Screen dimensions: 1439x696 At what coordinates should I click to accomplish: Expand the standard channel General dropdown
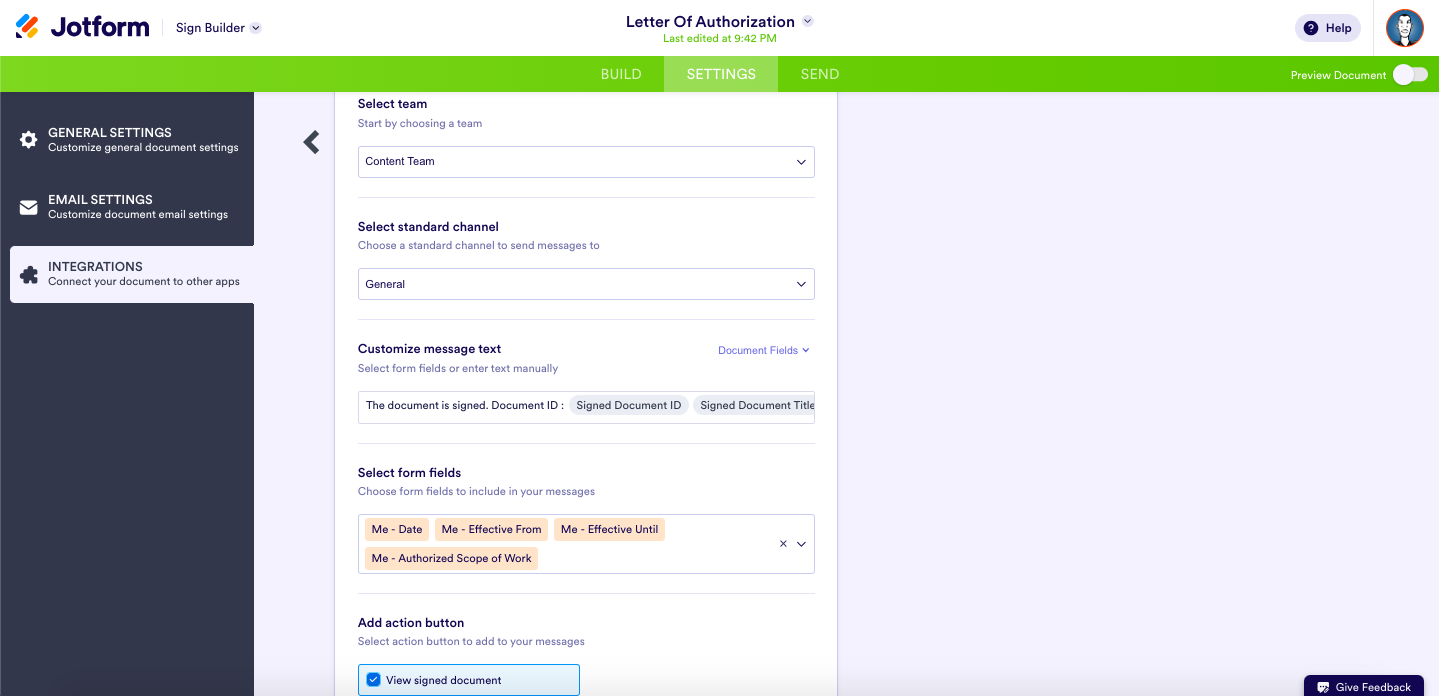point(586,284)
